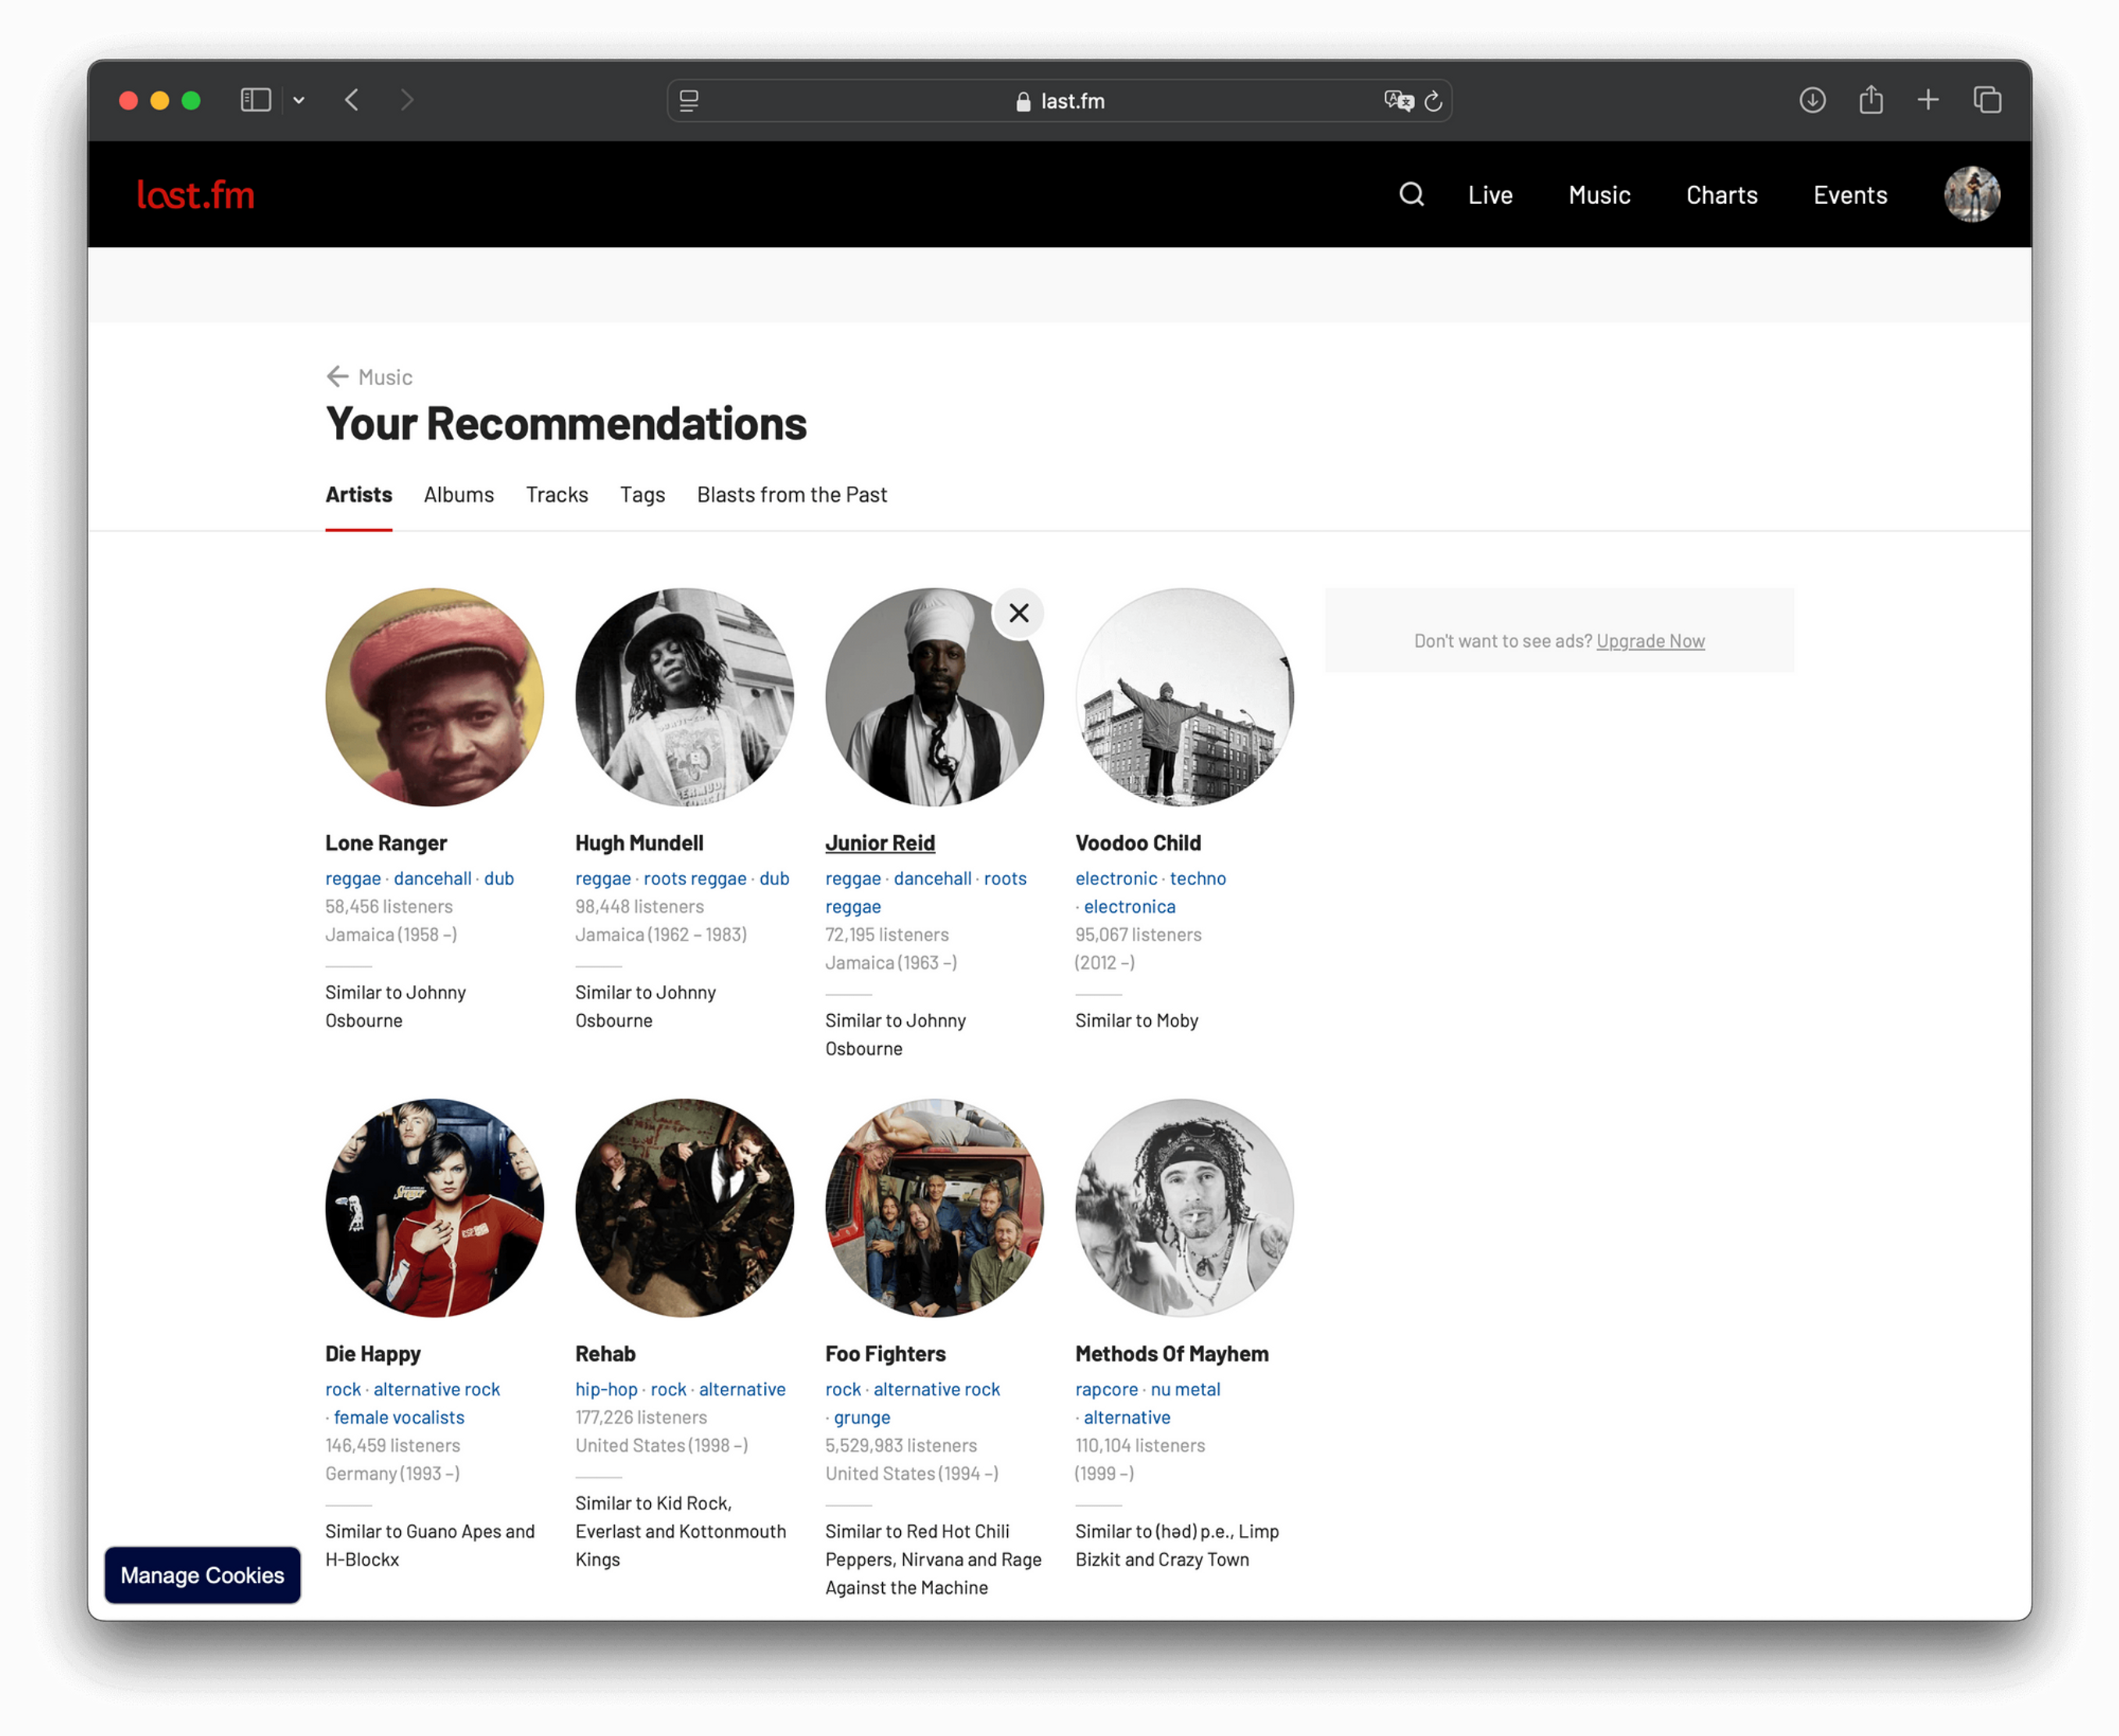Open the Charts menu
This screenshot has width=2119, height=1736.
[1721, 194]
